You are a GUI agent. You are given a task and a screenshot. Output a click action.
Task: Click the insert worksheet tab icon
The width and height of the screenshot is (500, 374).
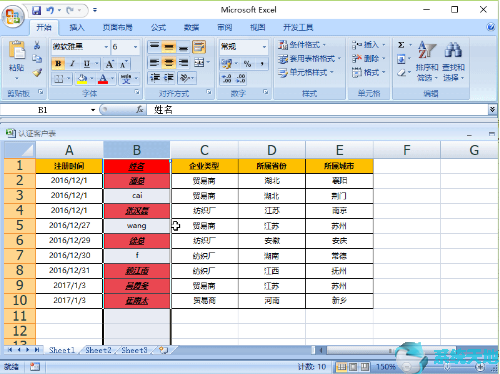point(164,350)
